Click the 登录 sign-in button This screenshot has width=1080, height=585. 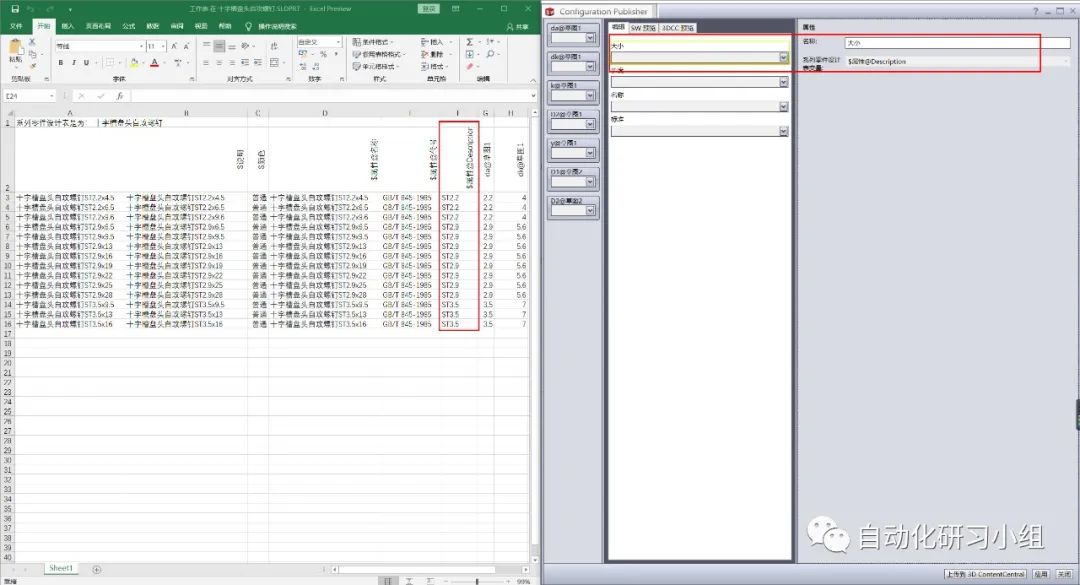click(428, 9)
